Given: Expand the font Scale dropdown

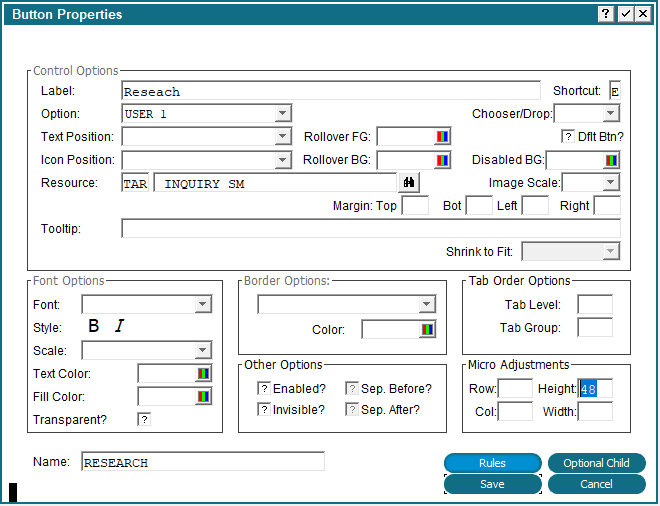Looking at the screenshot, I should pos(203,350).
